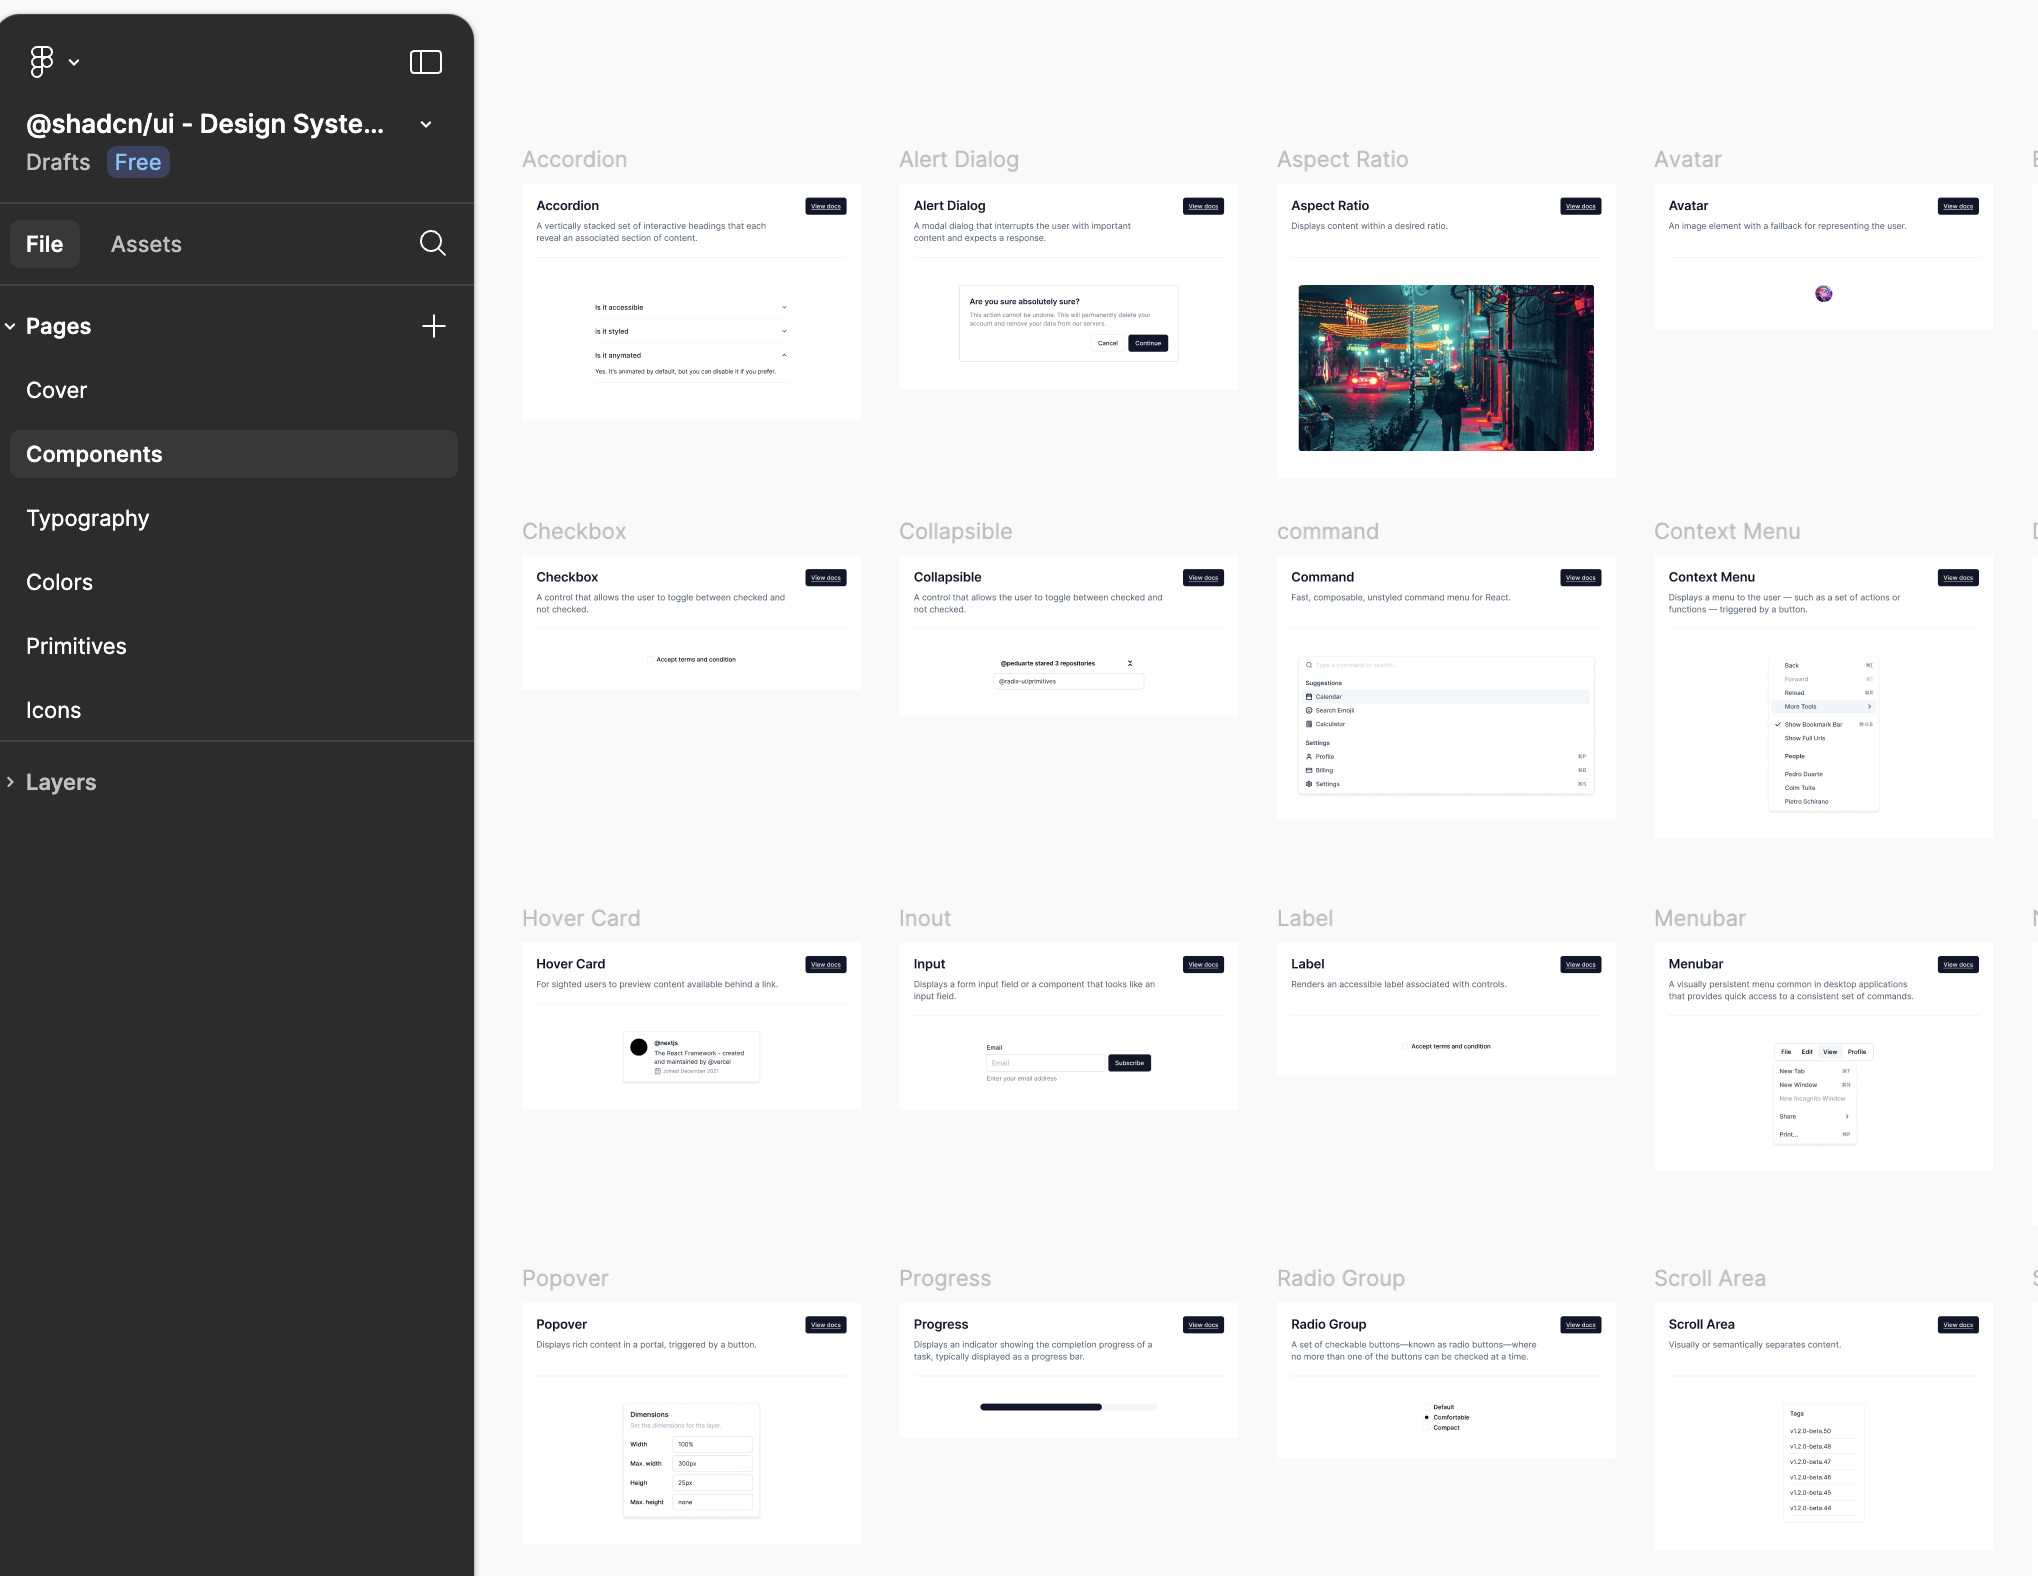Click the Calendar suggestion in Command menu
Viewport: 2038px width, 1576px height.
click(1329, 697)
